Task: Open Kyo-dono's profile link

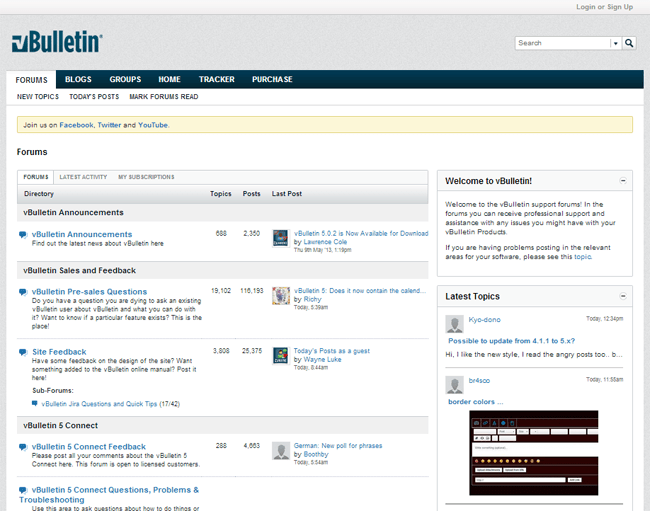Action: coord(485,320)
